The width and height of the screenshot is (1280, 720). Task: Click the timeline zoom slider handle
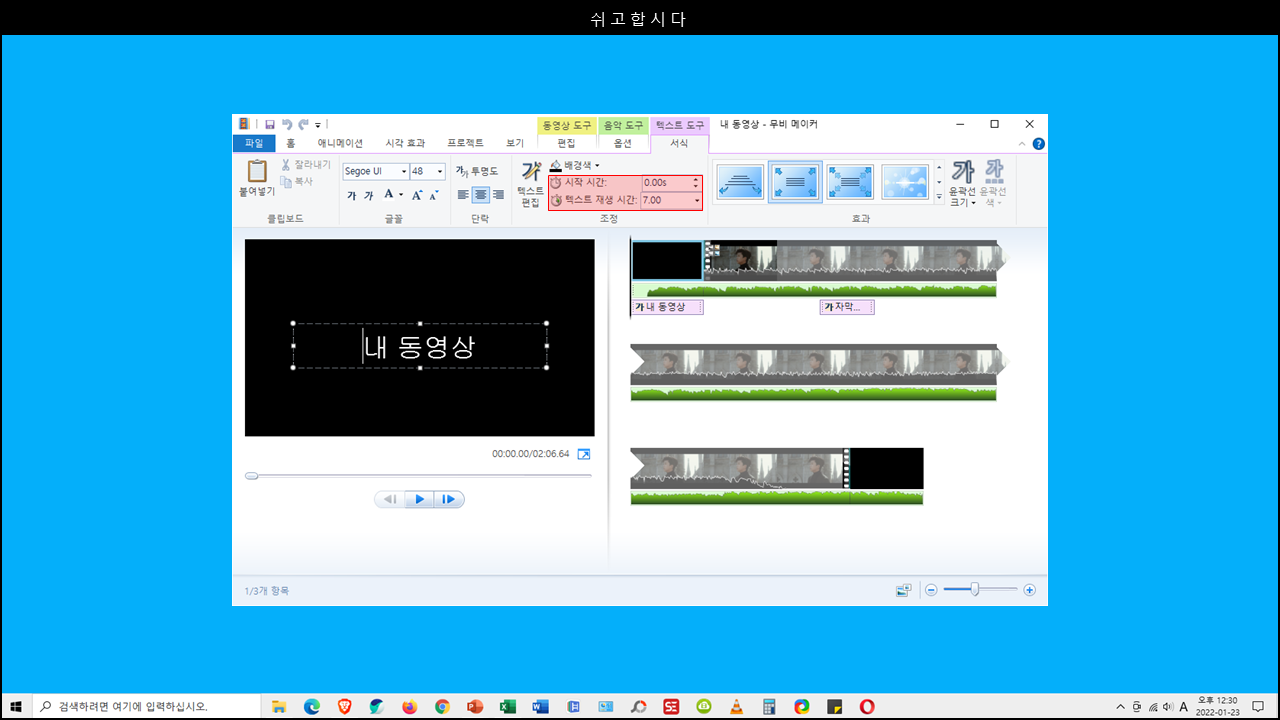[974, 590]
